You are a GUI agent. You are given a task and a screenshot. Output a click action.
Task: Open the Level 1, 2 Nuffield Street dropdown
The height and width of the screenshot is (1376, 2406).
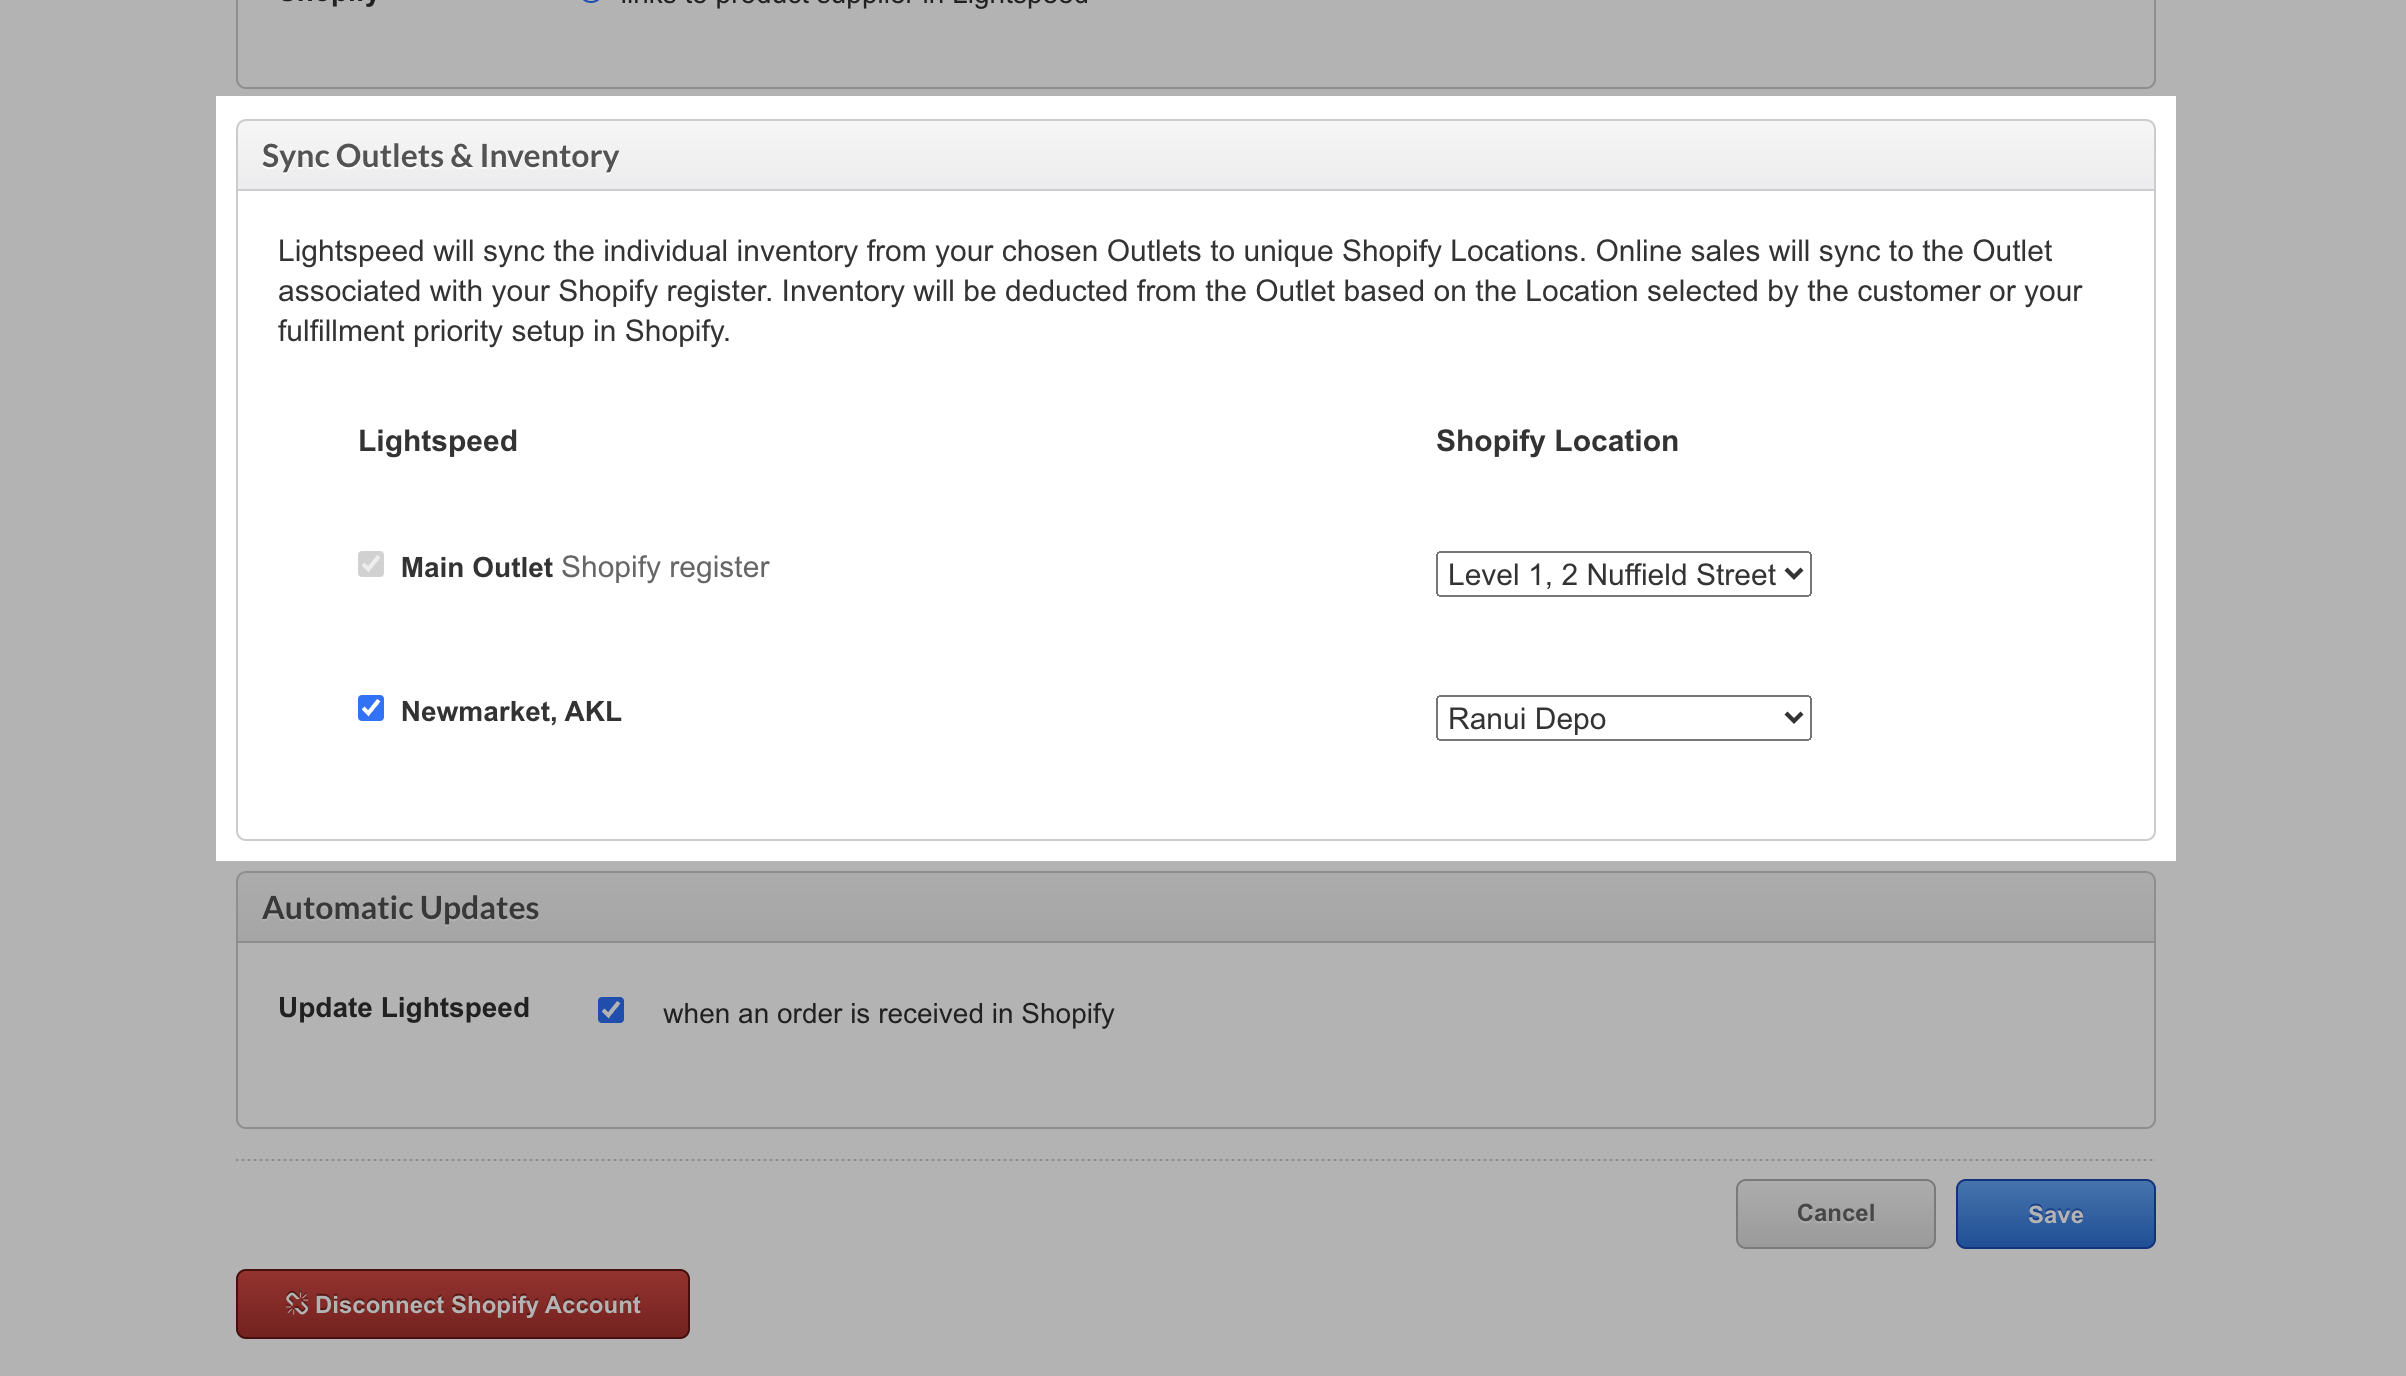tap(1612, 575)
